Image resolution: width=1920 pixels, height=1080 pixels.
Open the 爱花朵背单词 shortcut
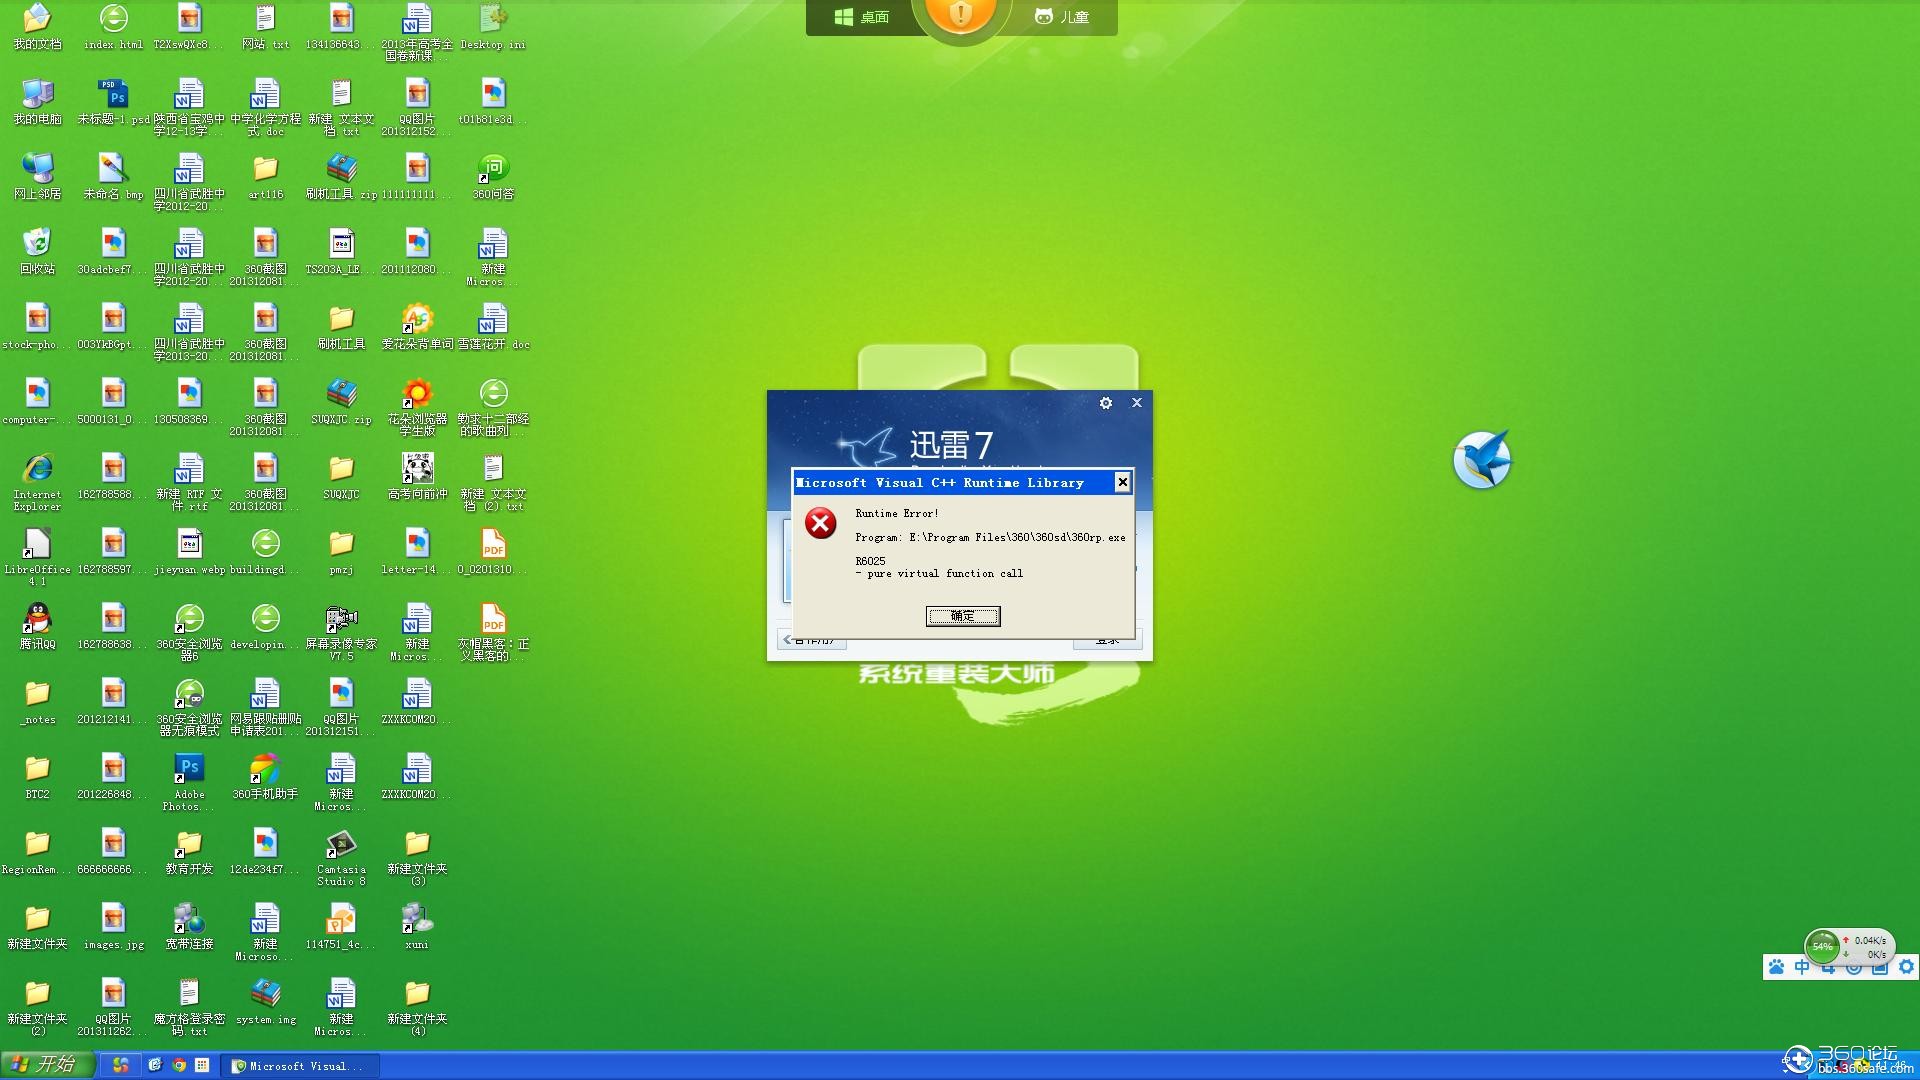(417, 327)
